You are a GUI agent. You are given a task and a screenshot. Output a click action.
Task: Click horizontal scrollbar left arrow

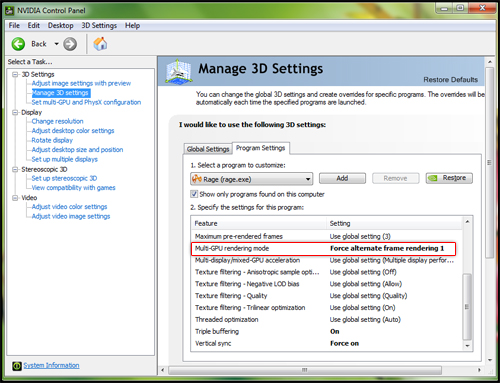163,370
